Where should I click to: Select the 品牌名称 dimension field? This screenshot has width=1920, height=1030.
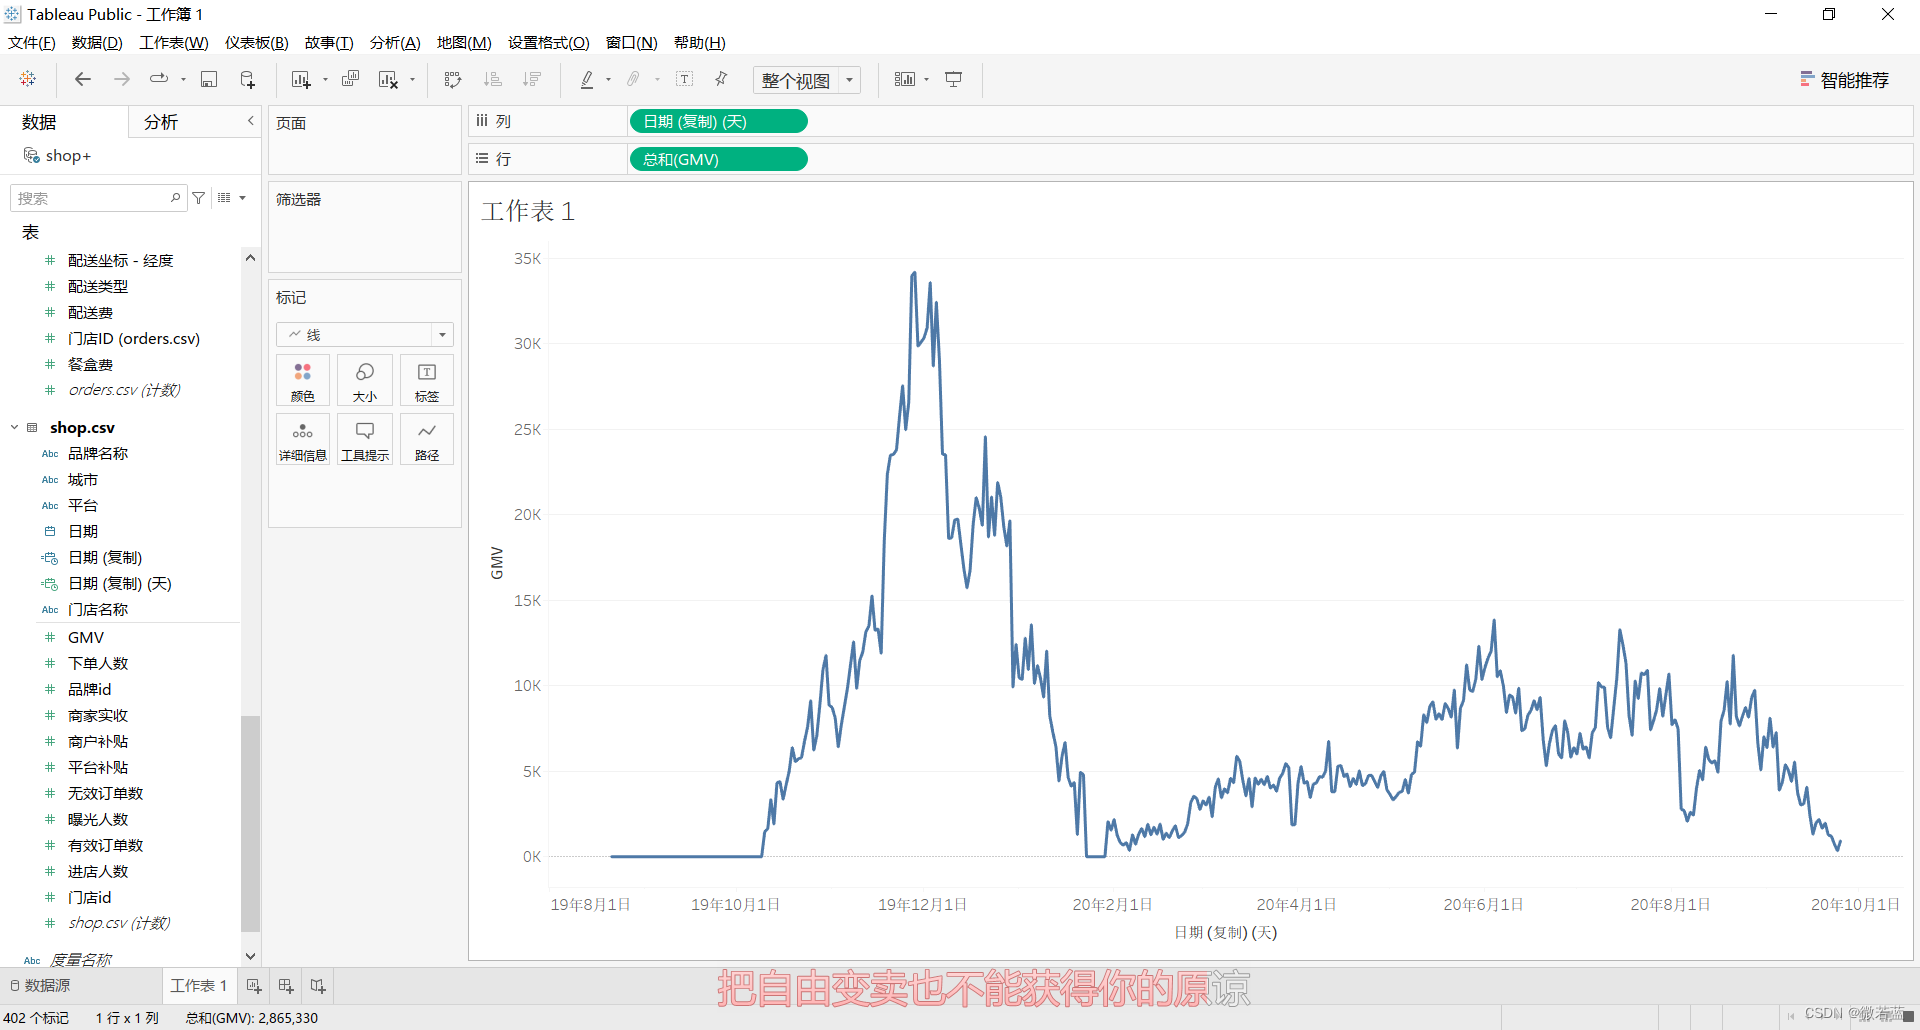point(98,453)
